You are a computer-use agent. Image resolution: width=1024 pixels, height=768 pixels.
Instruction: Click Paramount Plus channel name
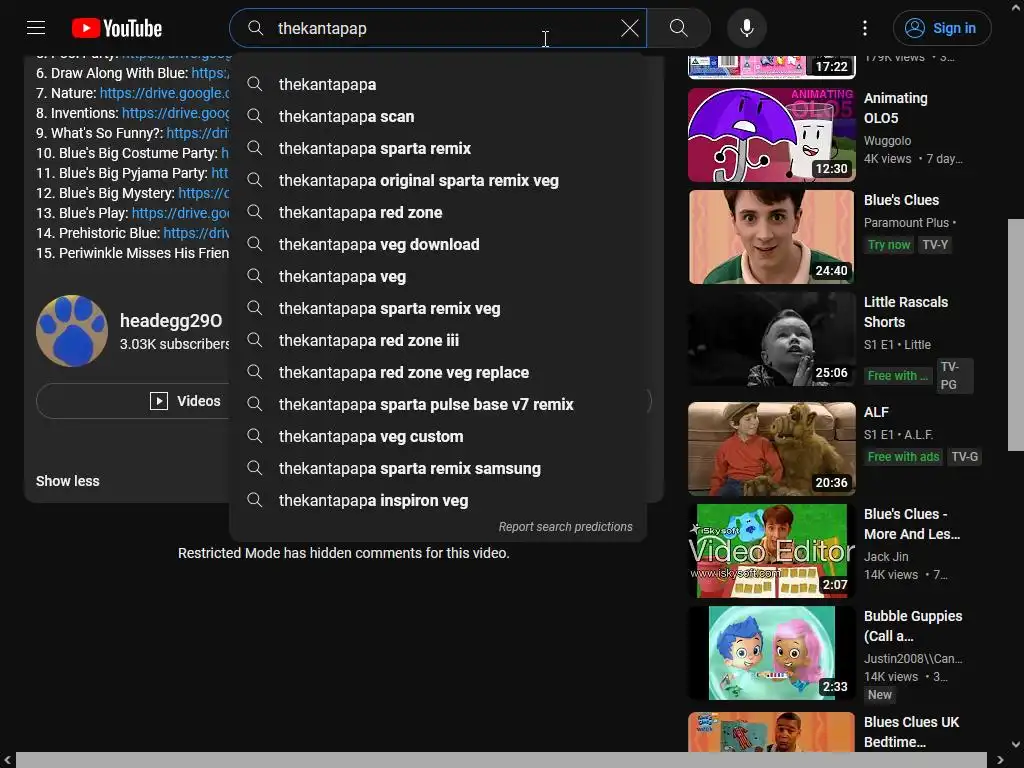[x=906, y=223]
